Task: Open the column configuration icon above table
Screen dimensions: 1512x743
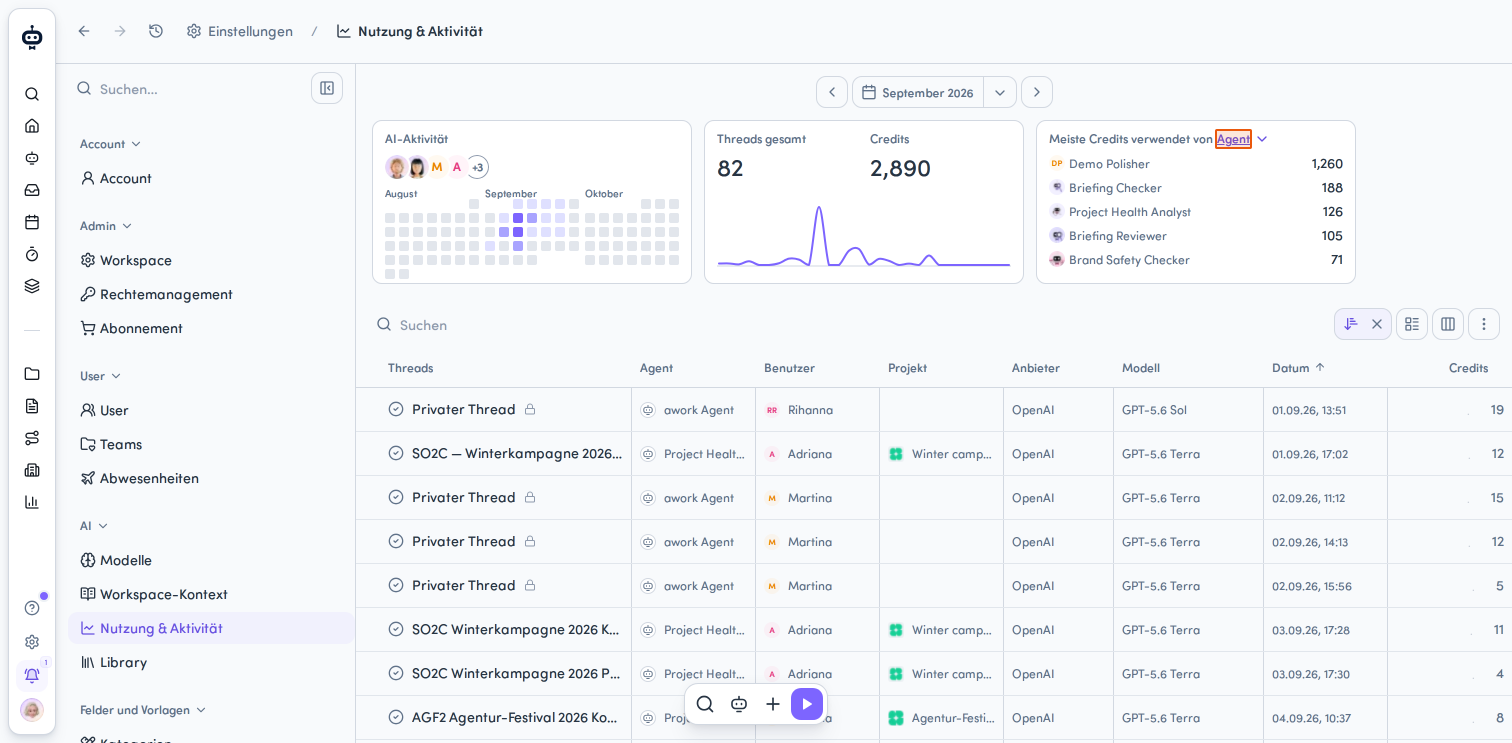Action: [x=1448, y=324]
